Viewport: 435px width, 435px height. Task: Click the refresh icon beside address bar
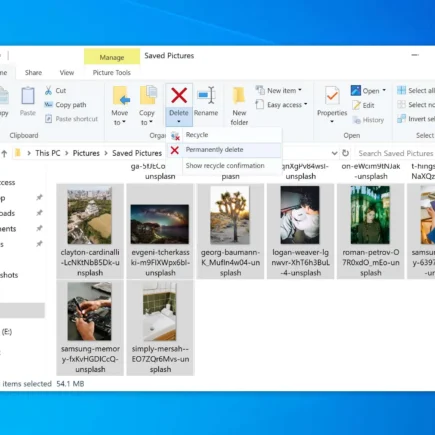click(345, 153)
